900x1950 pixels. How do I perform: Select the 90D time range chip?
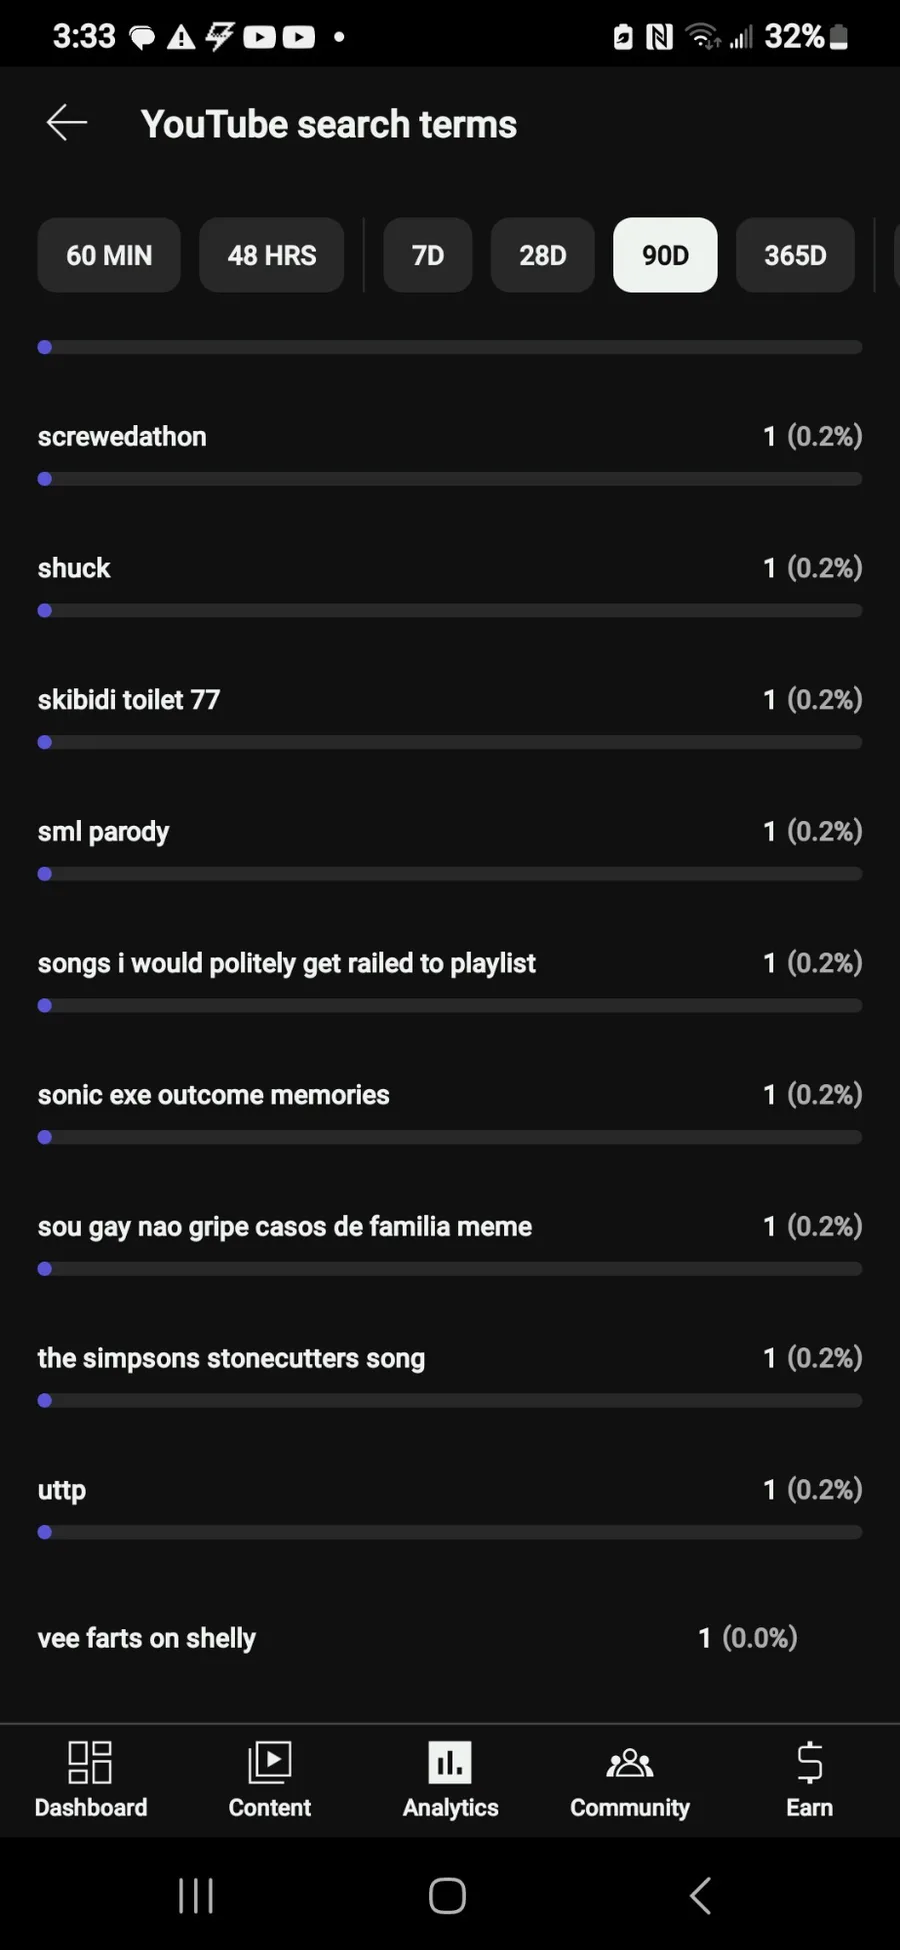click(x=665, y=255)
